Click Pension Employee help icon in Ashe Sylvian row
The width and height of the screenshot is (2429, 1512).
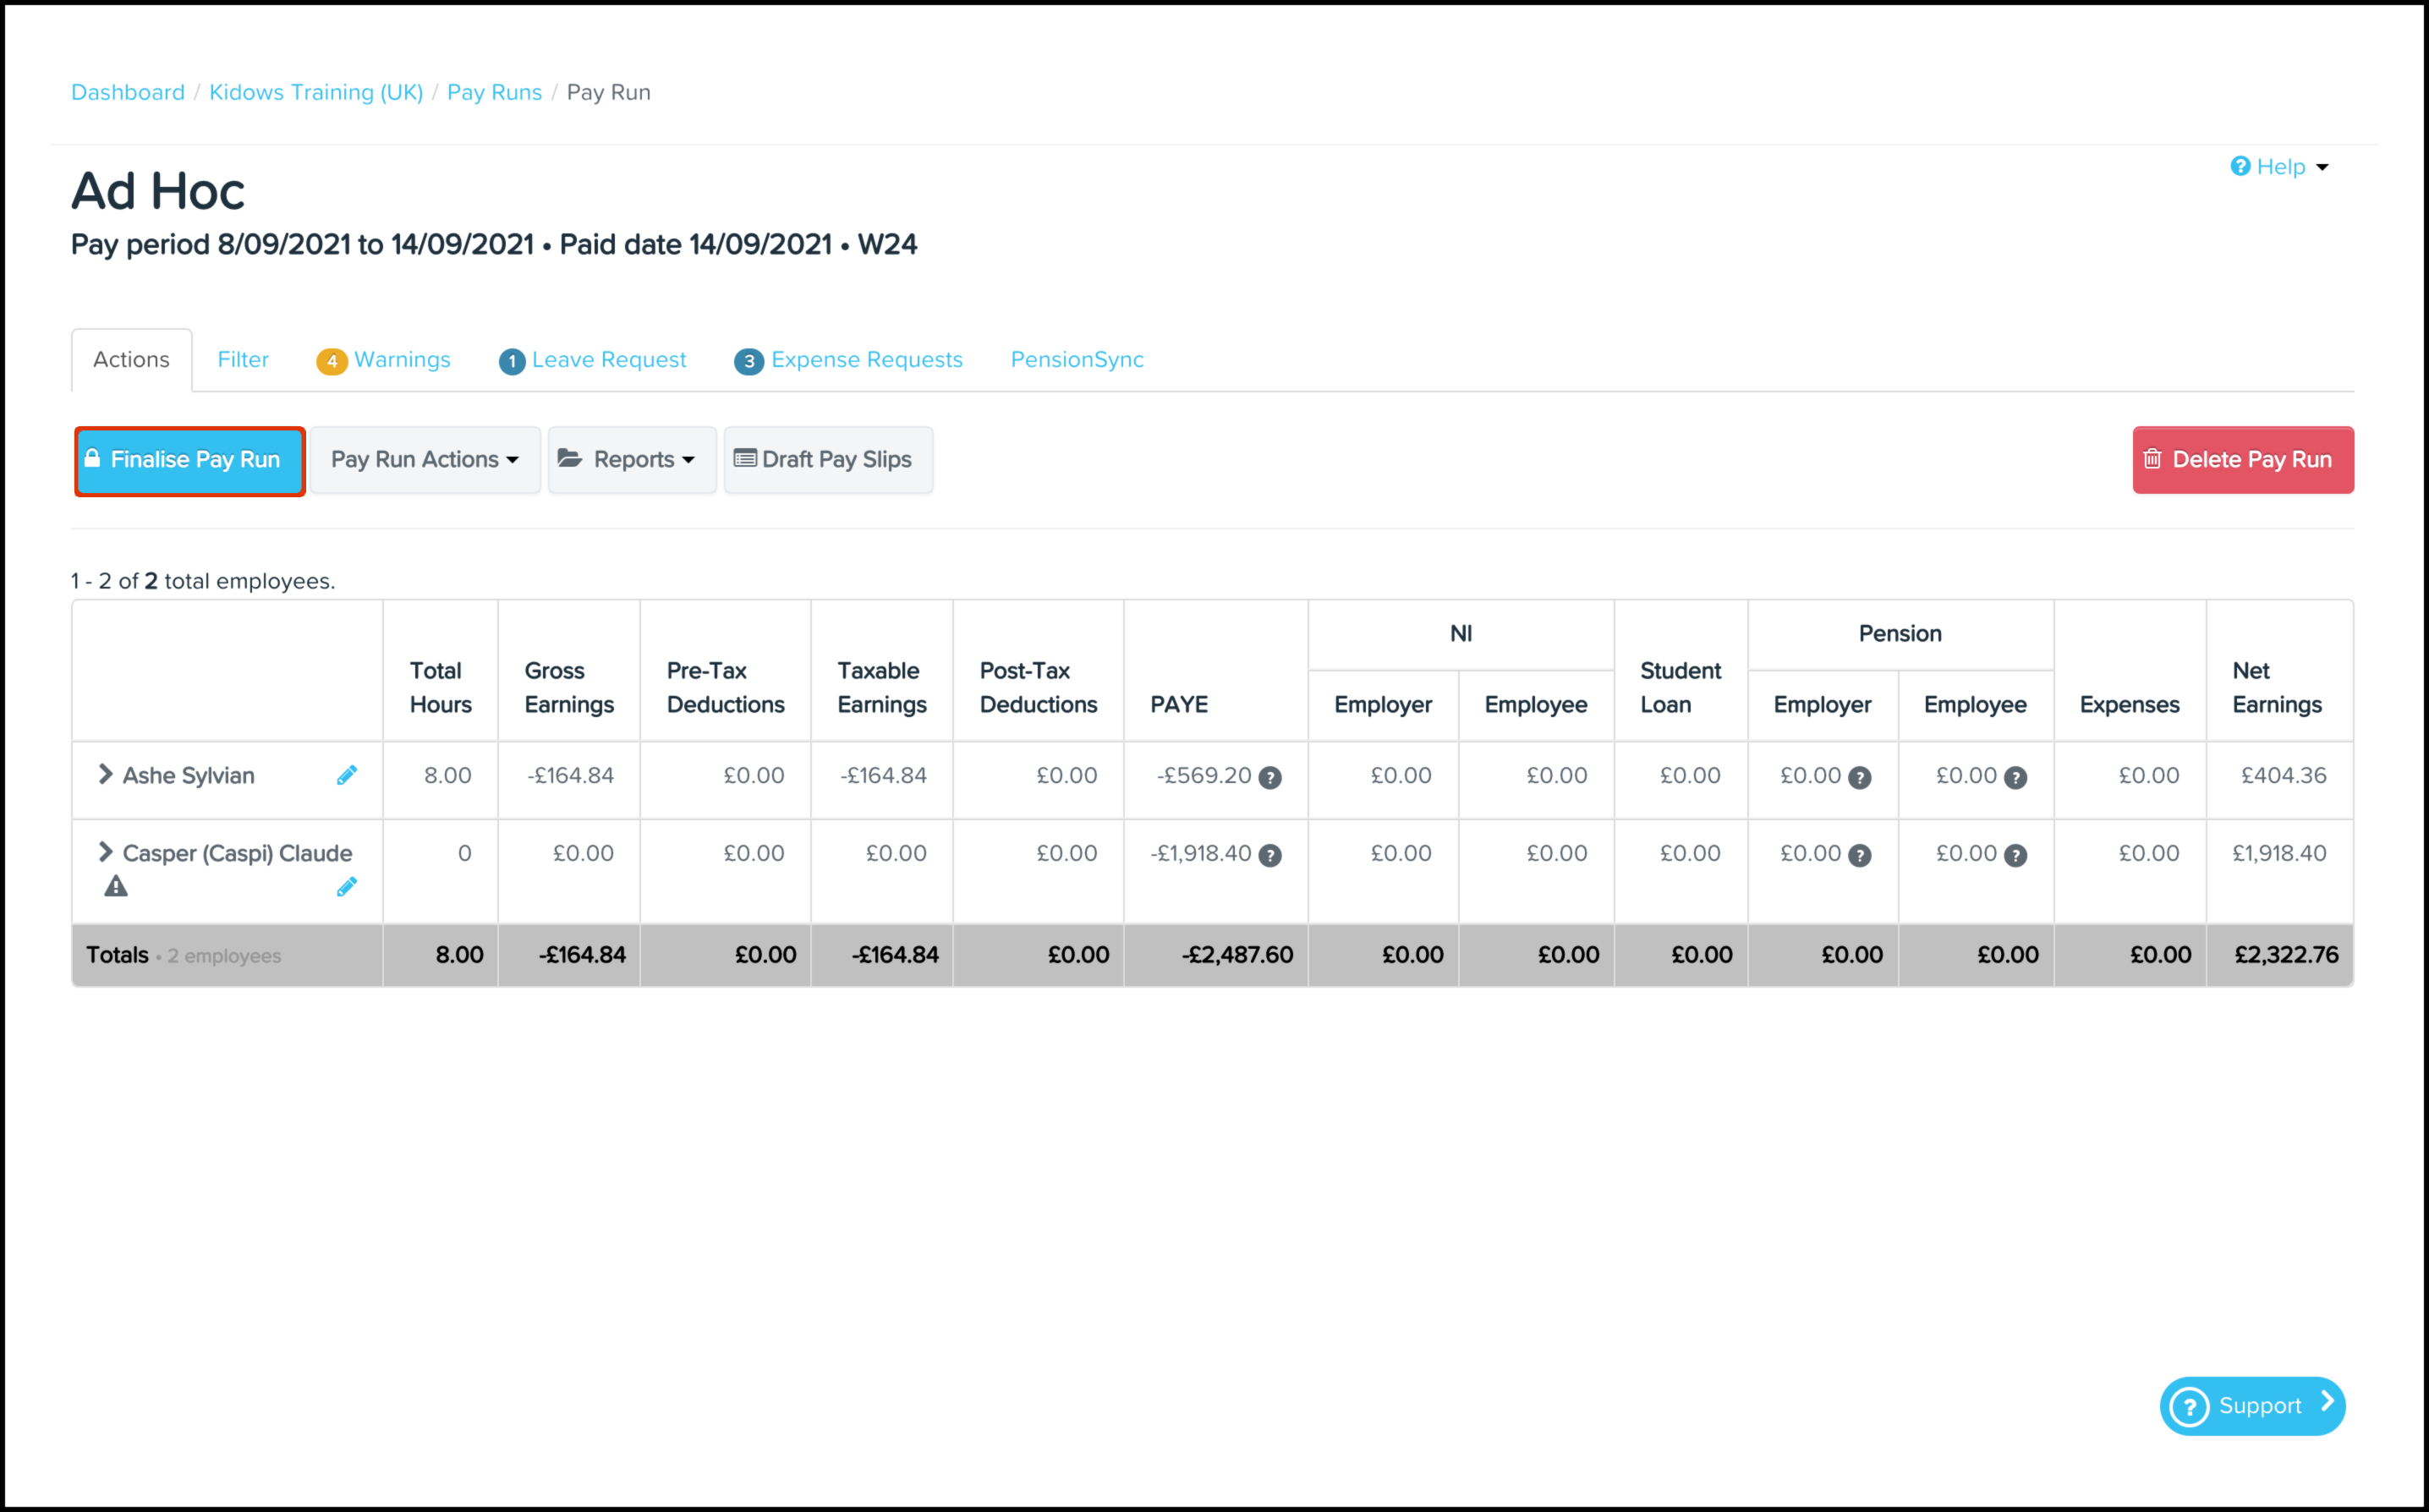(x=2015, y=777)
